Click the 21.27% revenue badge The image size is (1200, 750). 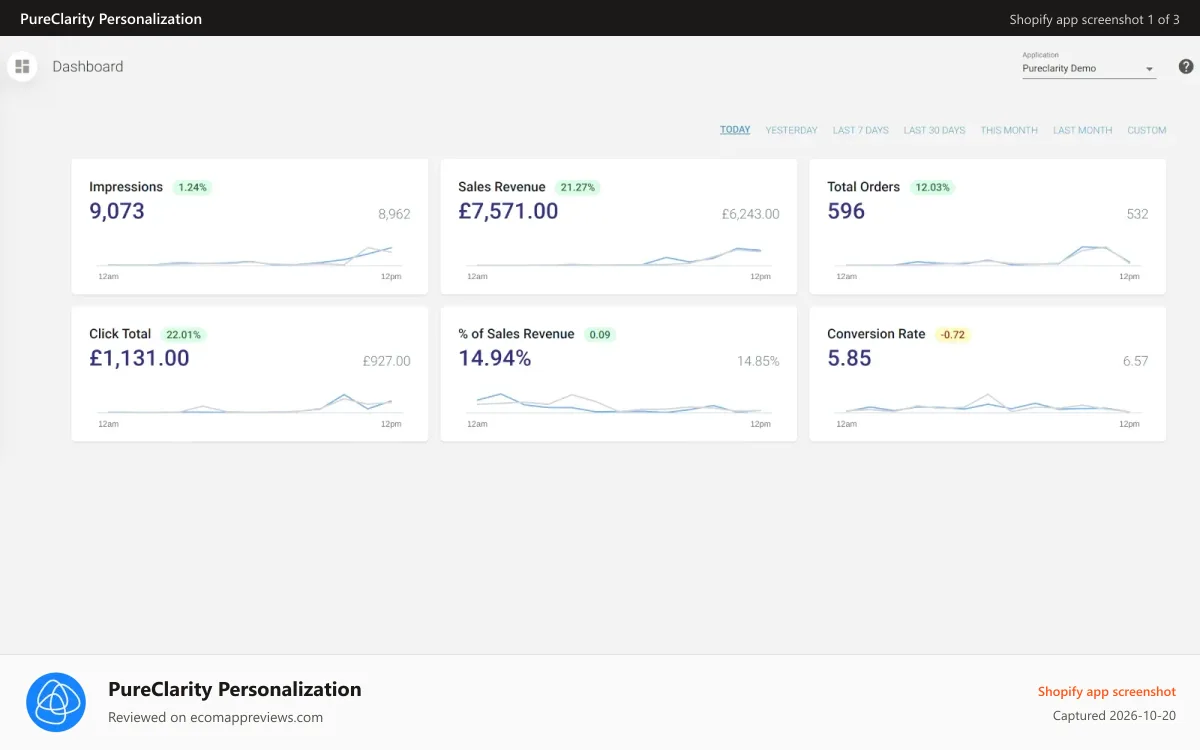pos(578,187)
